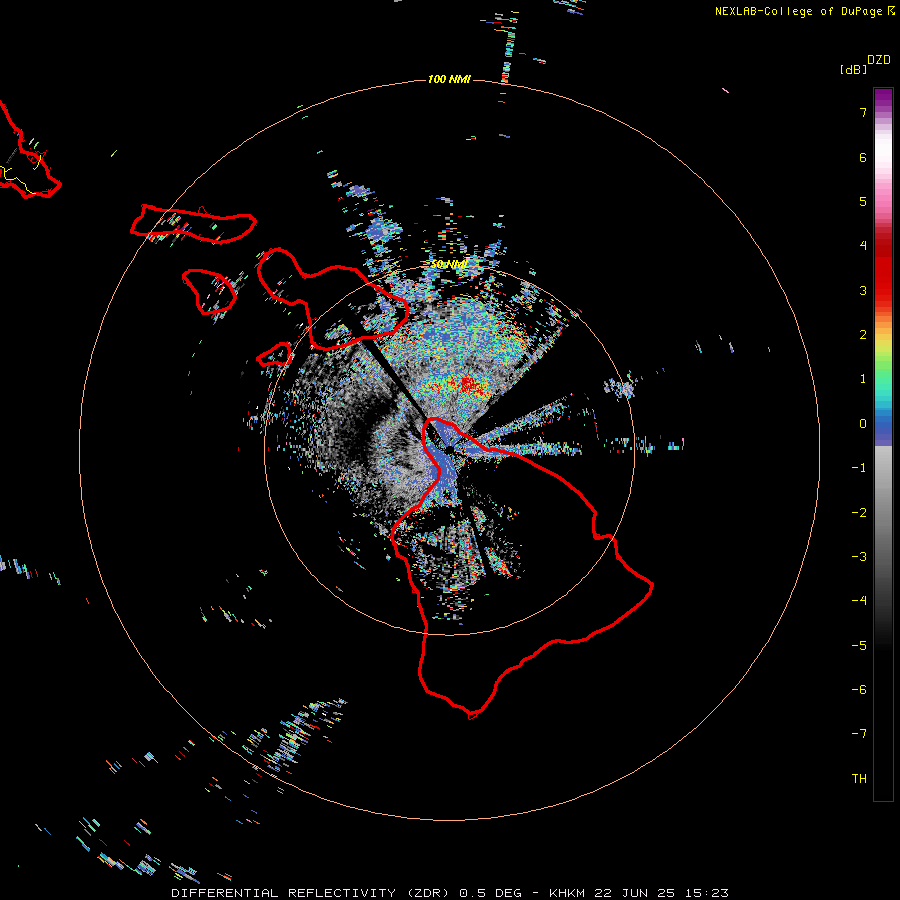Click the 3 value on the colorbar scale
The image size is (900, 900).
click(863, 290)
